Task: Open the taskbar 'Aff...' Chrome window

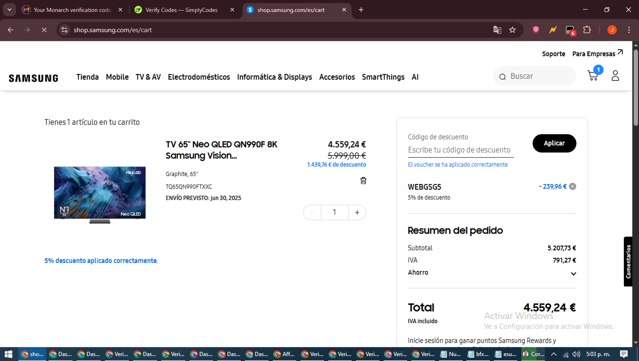Action: (284, 354)
